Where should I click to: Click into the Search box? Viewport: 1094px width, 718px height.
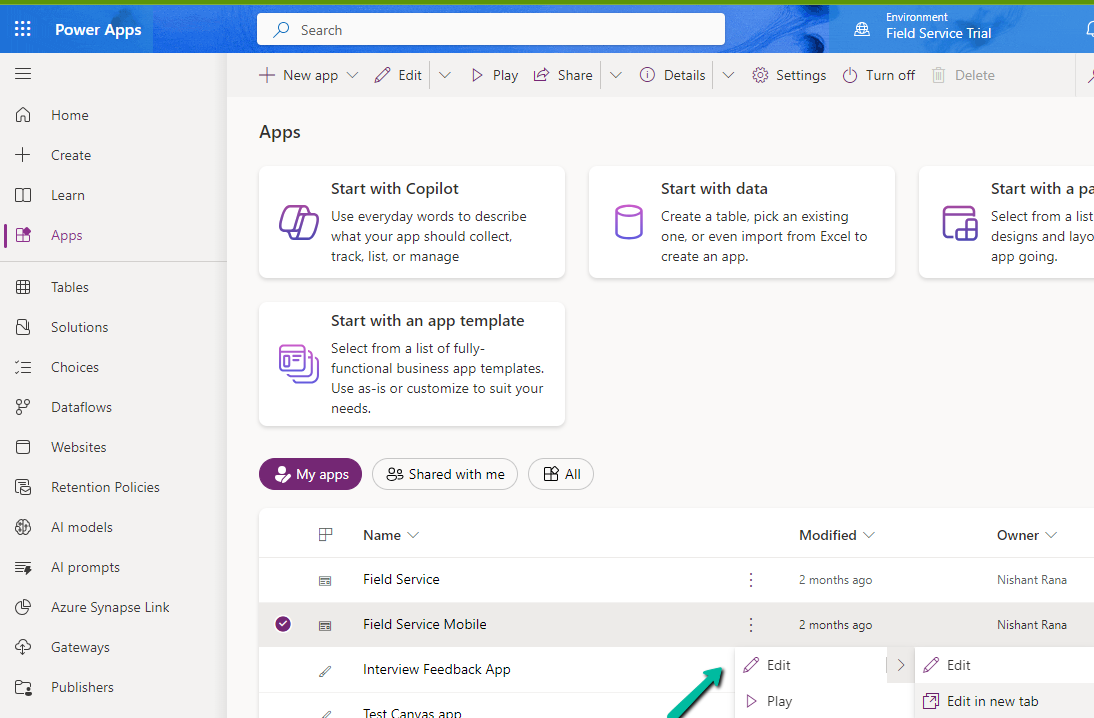(x=490, y=30)
